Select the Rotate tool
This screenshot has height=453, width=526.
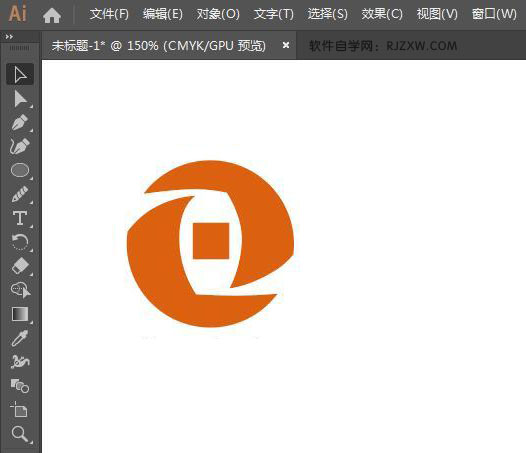[20, 242]
